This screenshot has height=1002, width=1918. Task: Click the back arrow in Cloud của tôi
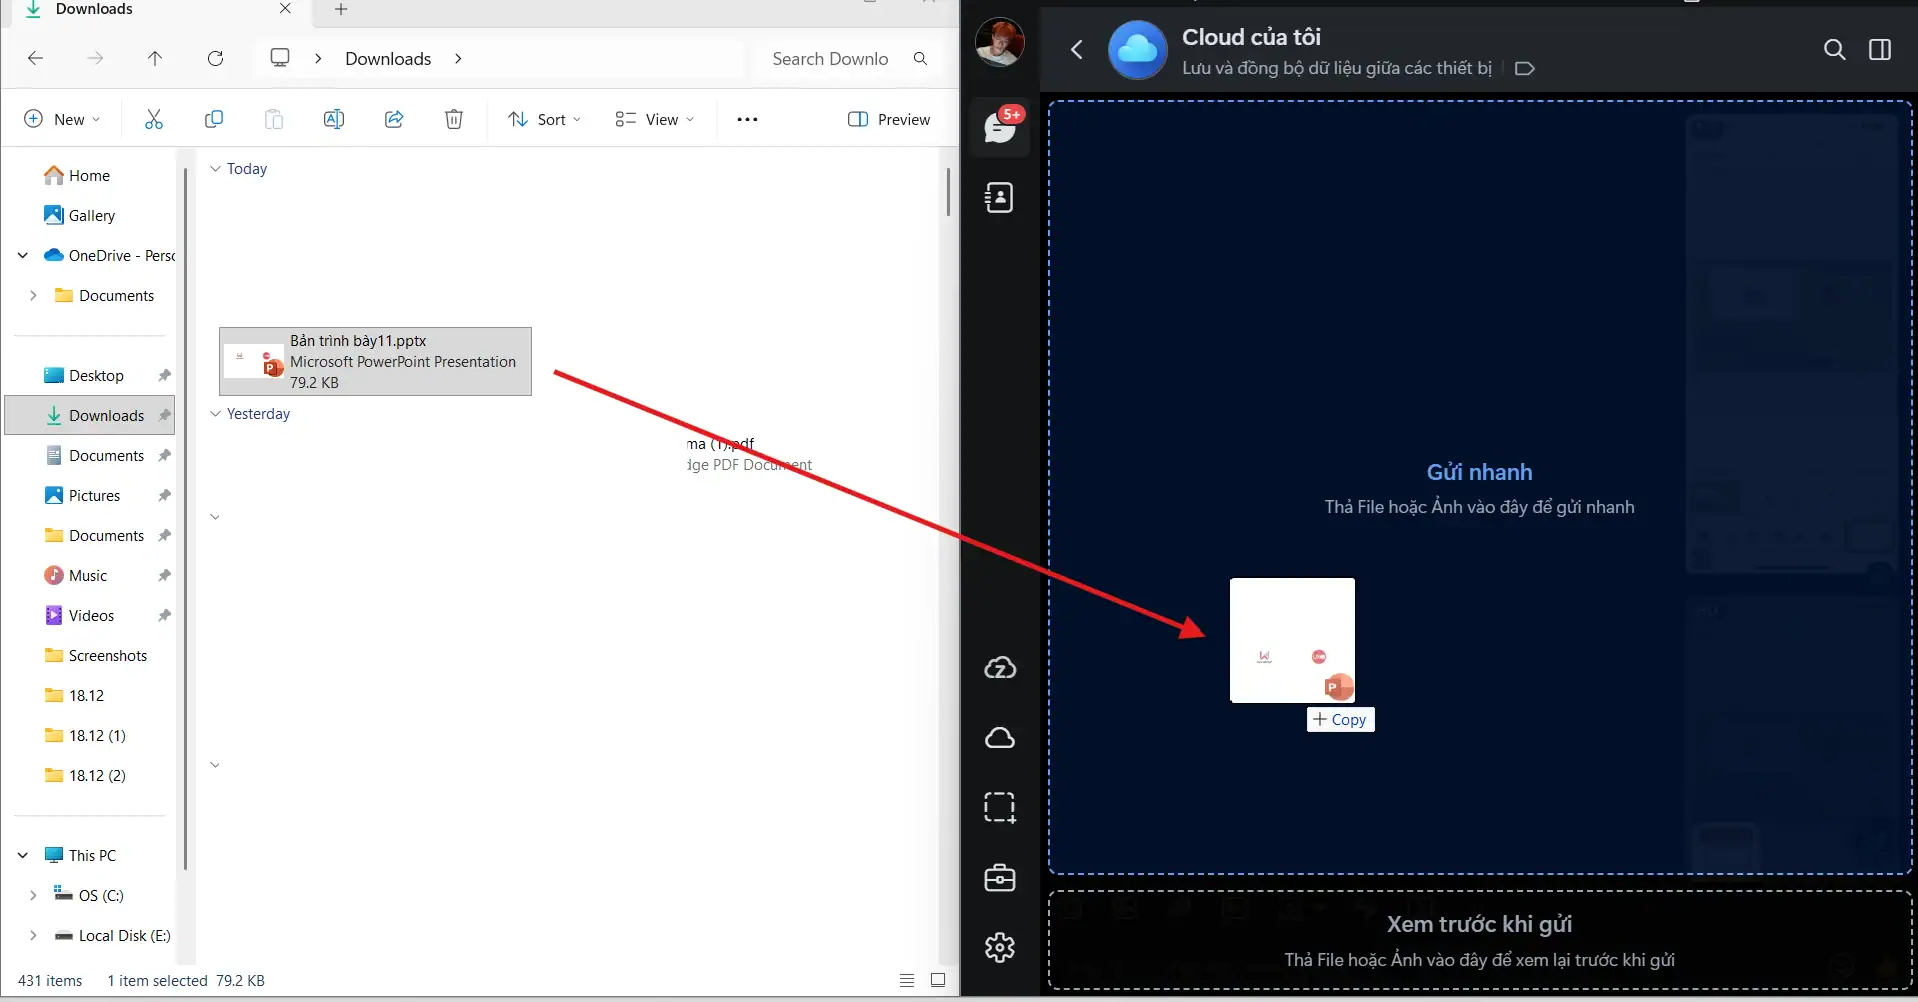click(x=1078, y=49)
